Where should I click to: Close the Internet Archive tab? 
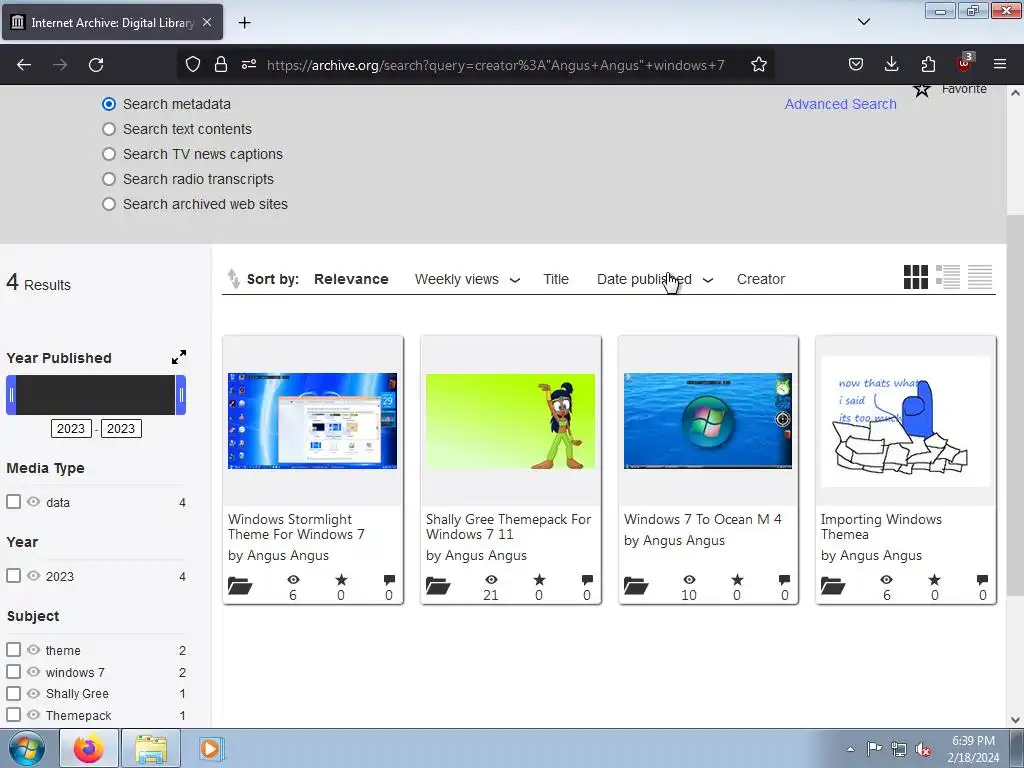click(x=207, y=22)
